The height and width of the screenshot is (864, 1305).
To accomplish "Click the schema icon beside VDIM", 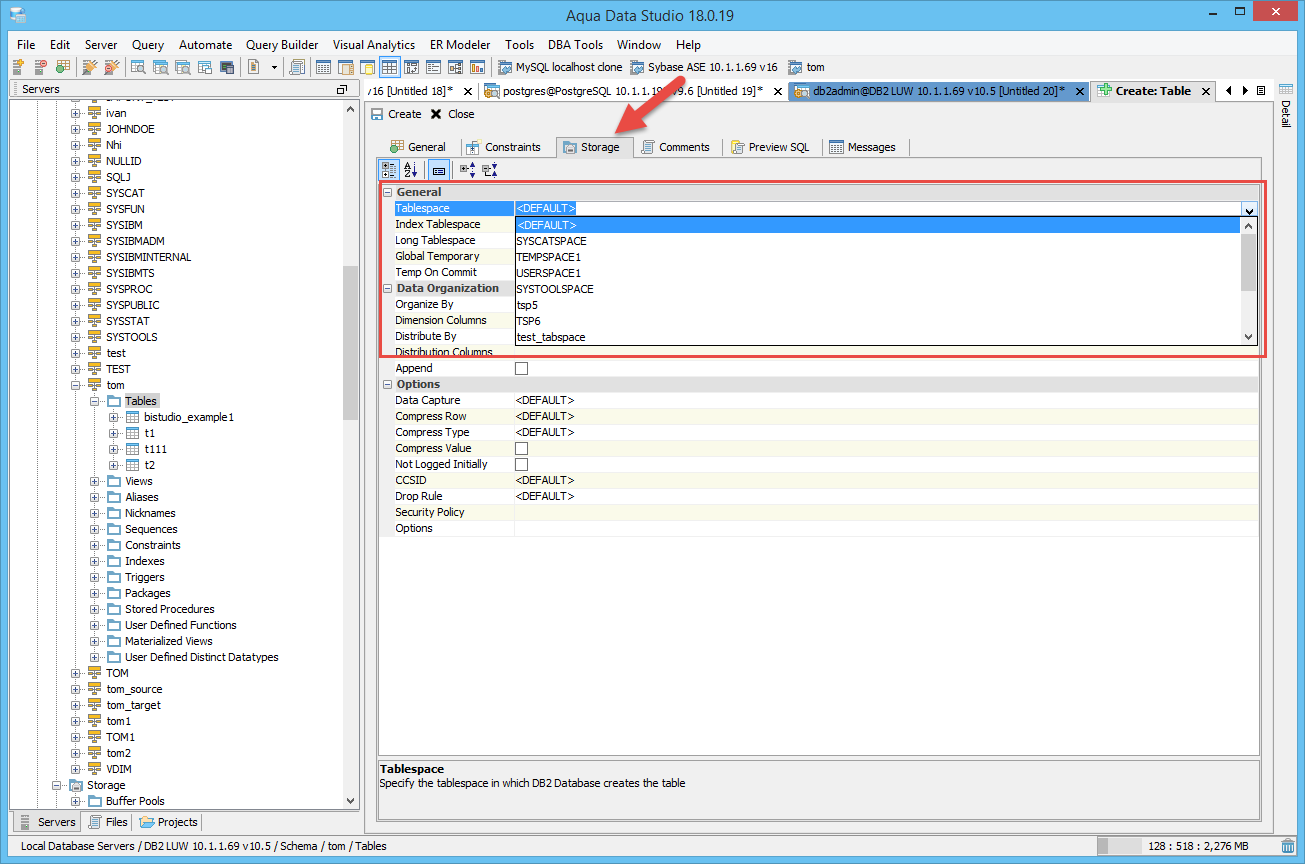I will (94, 769).
